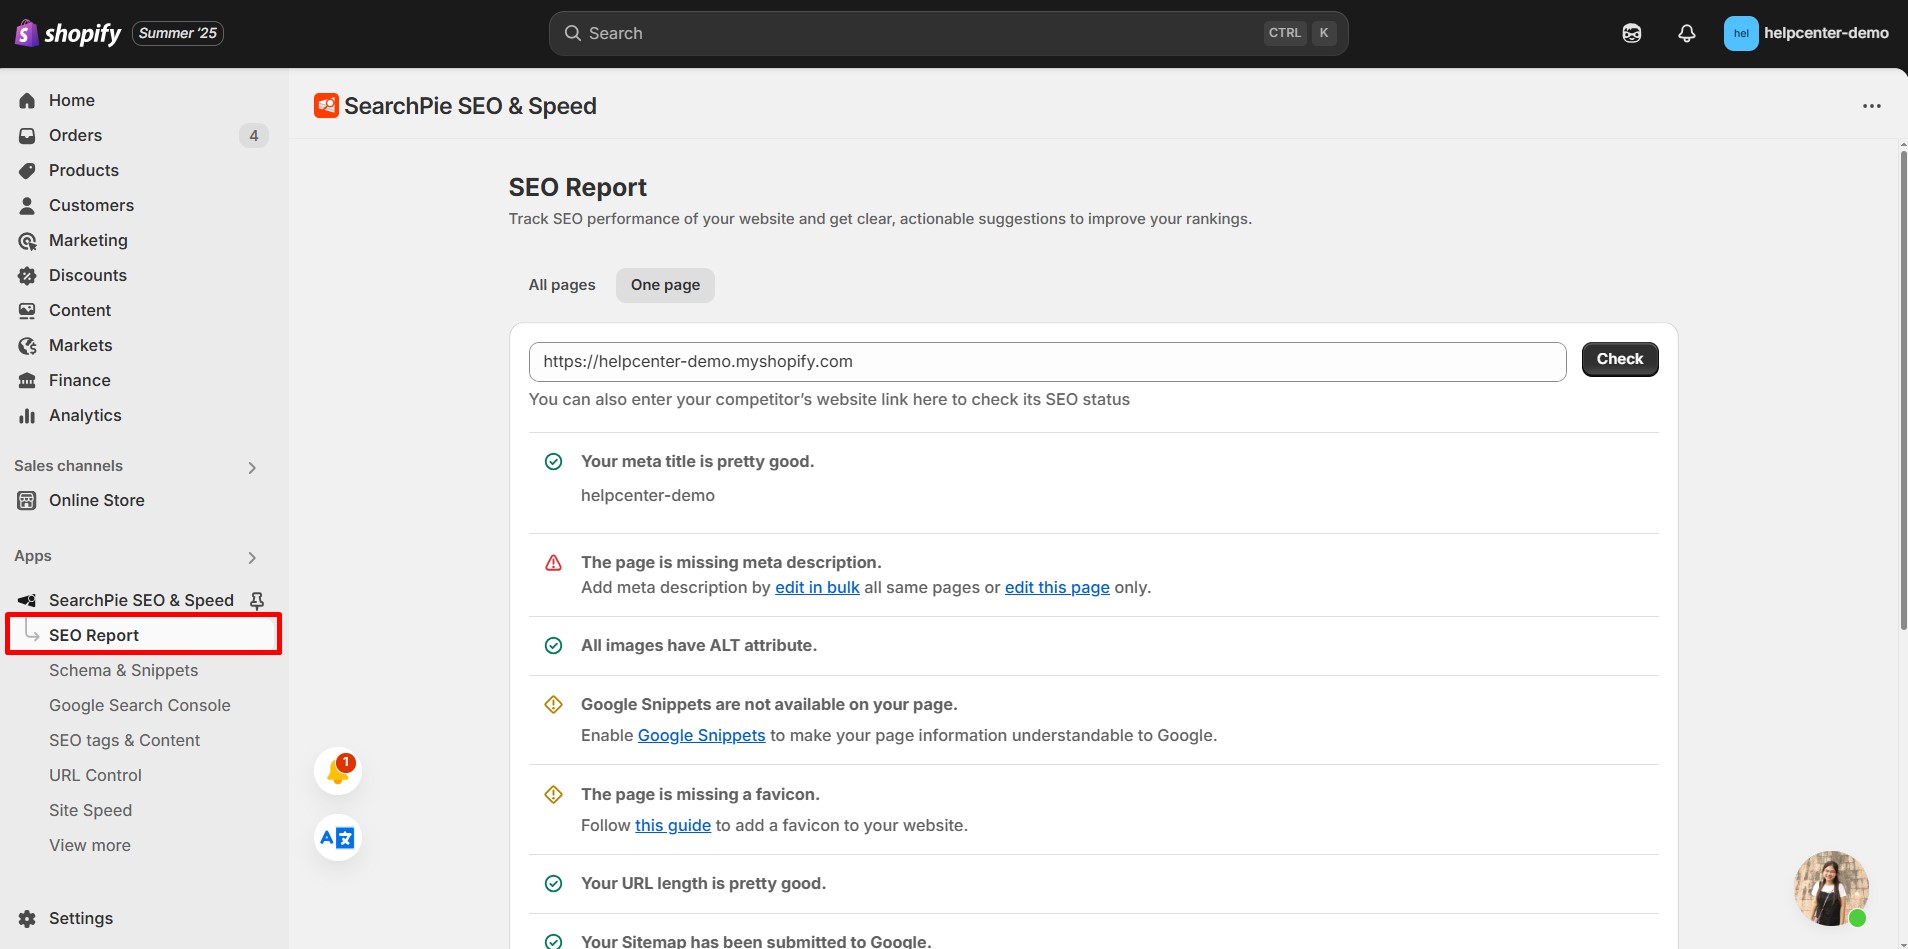Select the Marketing megaphone icon

27,240
